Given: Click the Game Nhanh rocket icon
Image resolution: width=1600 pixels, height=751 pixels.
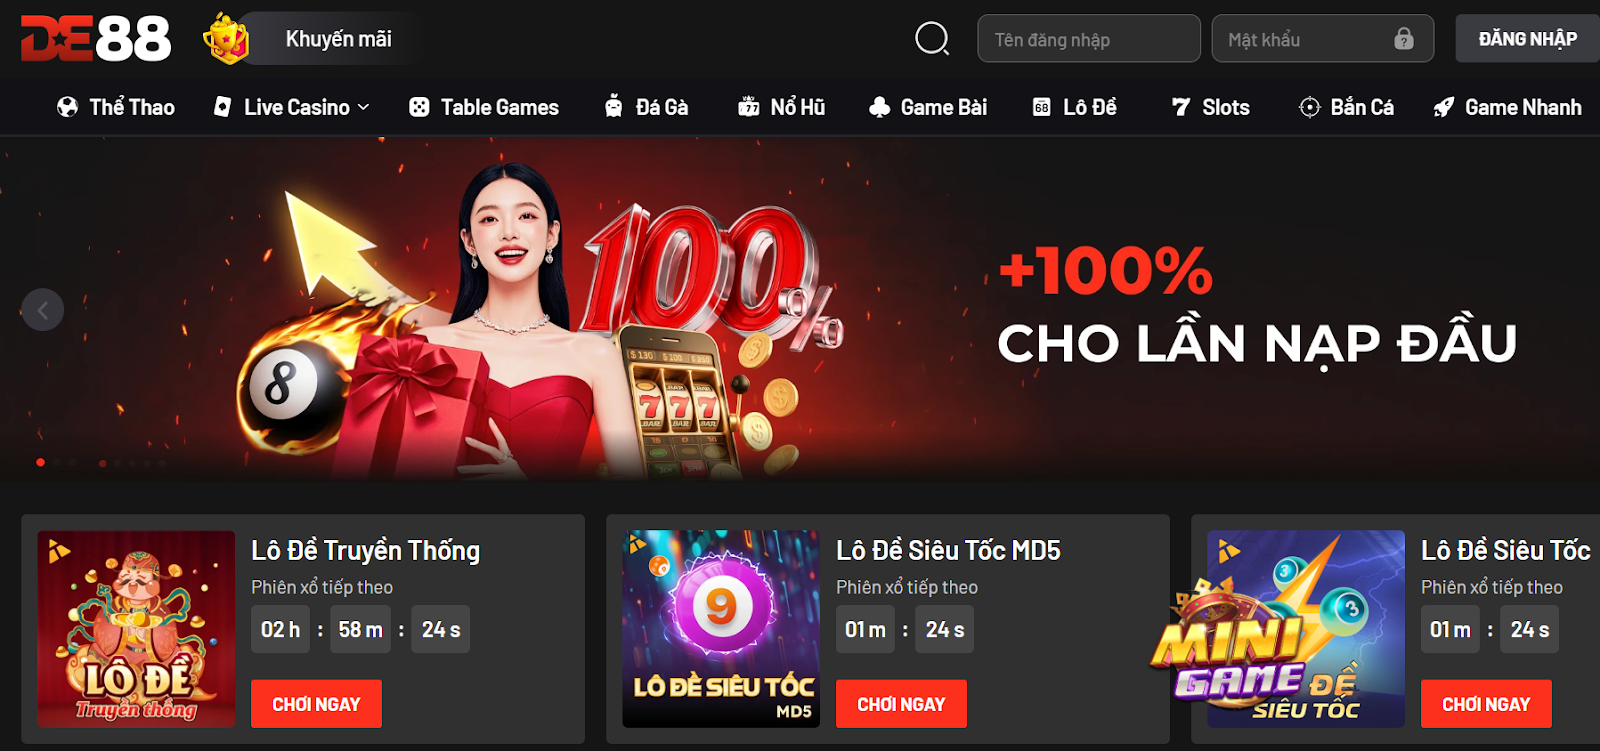Looking at the screenshot, I should pos(1443,107).
